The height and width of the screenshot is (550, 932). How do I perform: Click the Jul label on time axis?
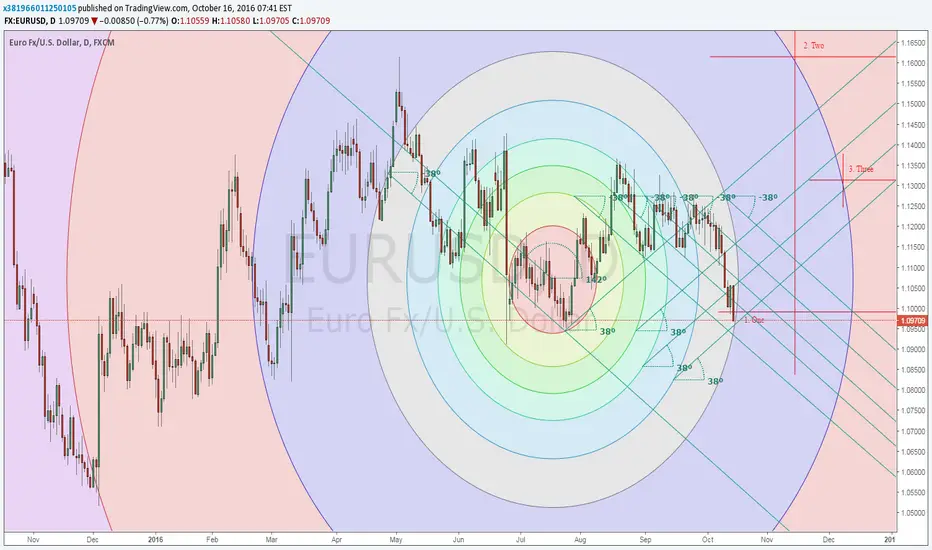click(520, 540)
